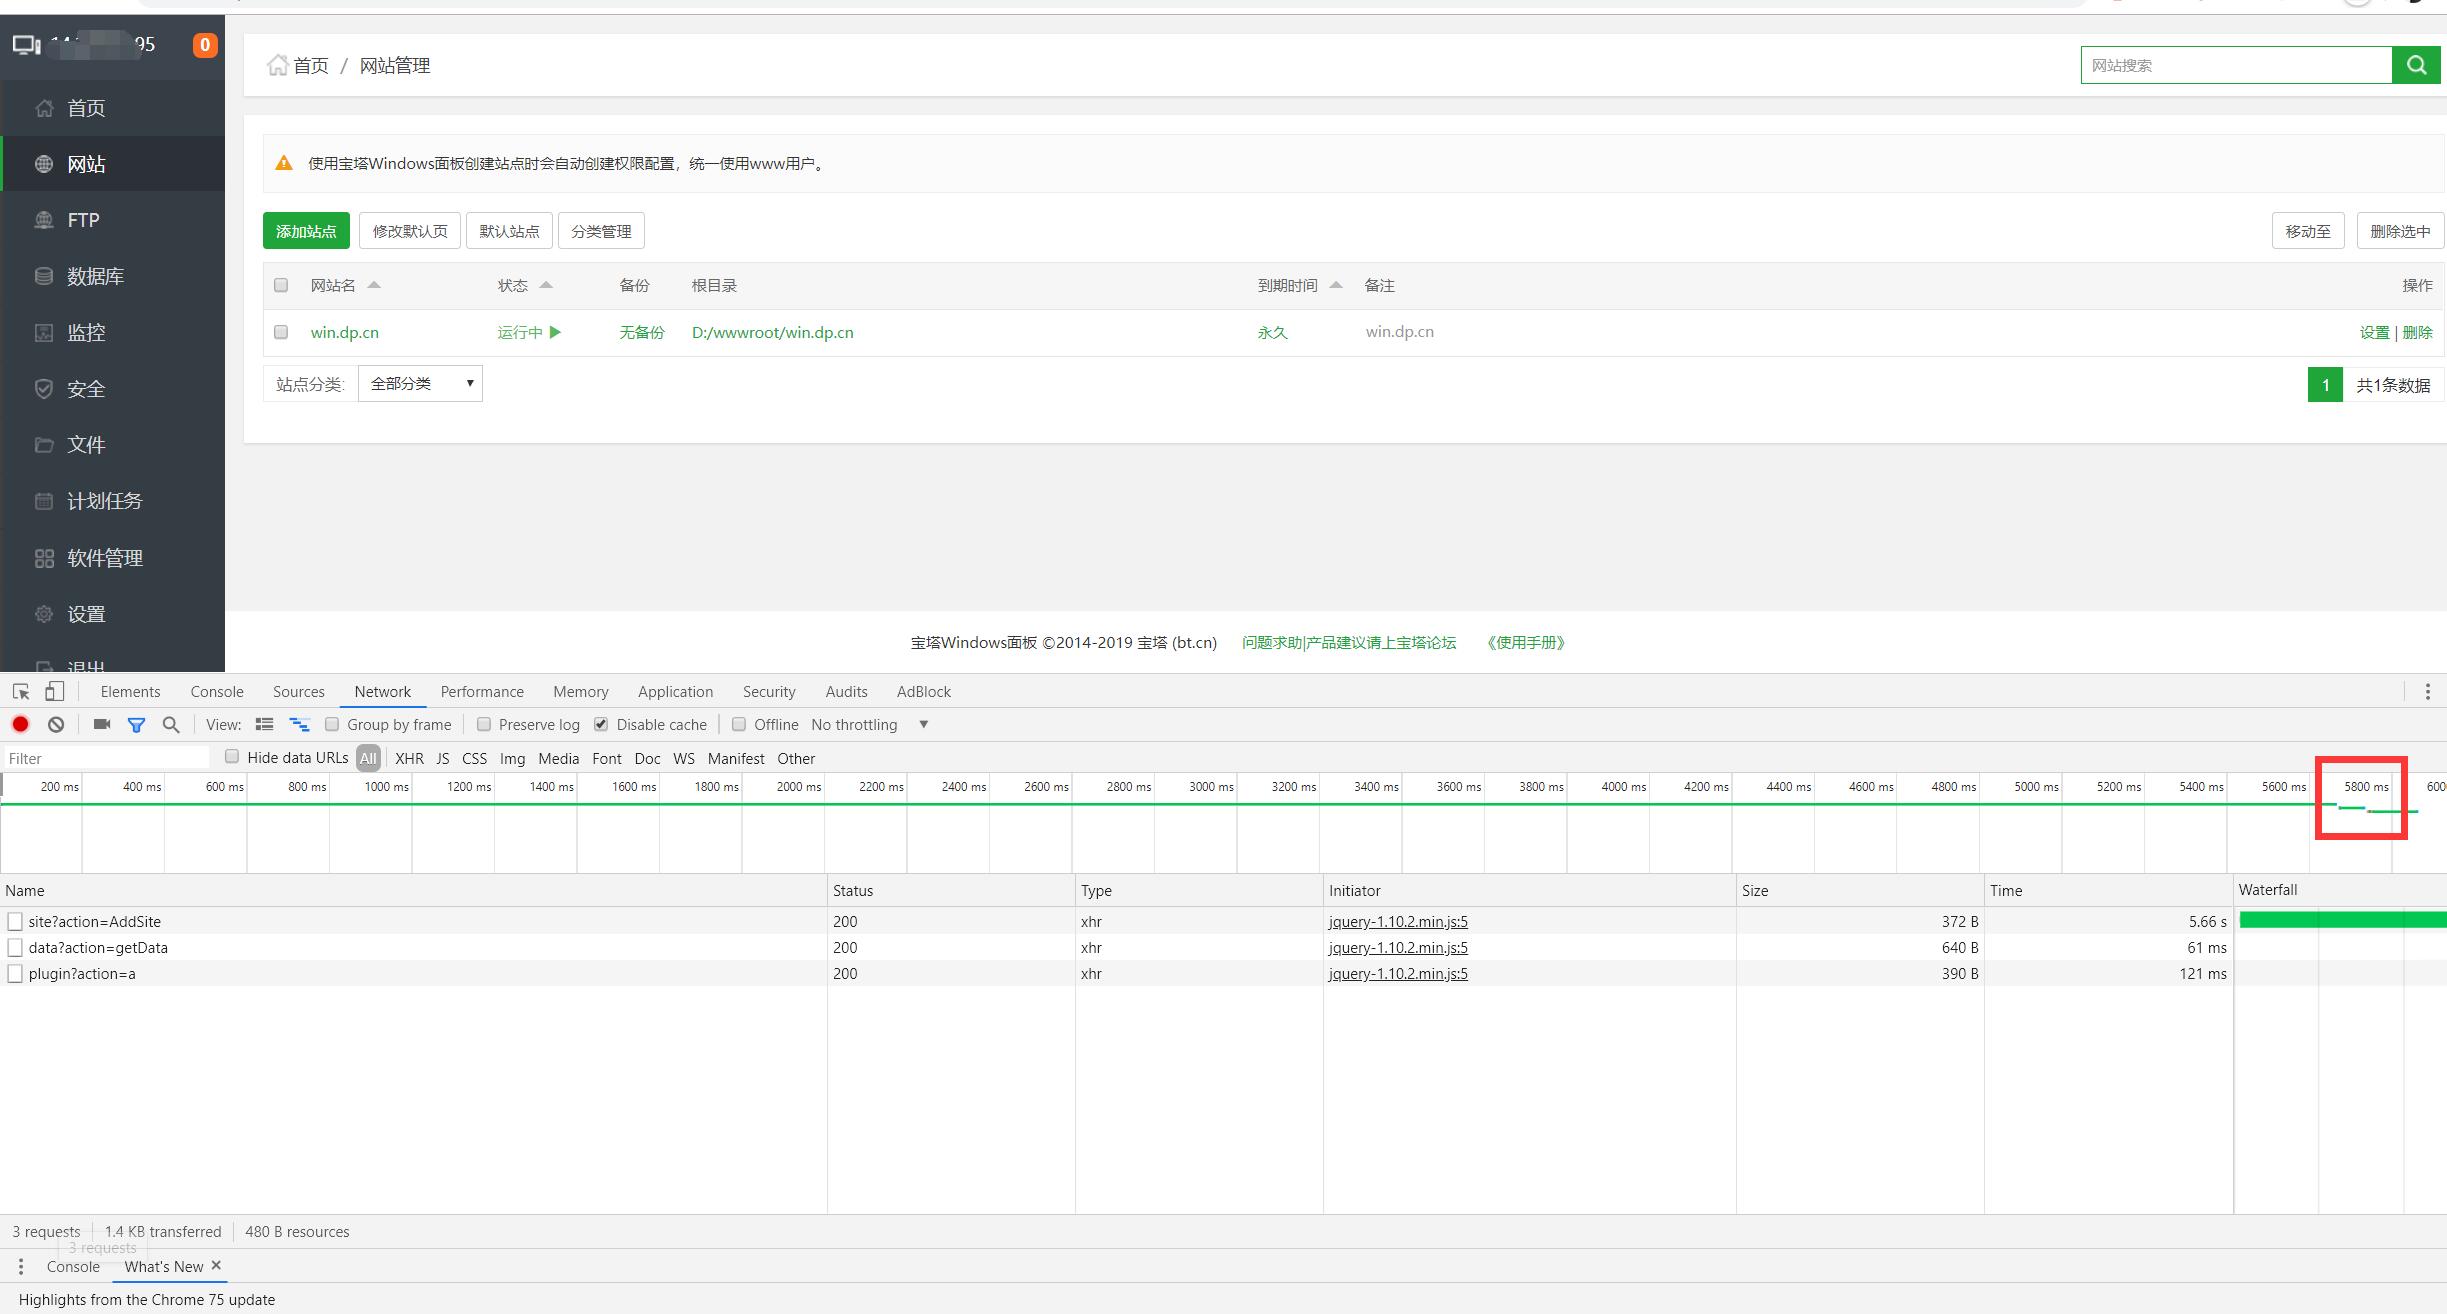Click the globe icon beside 网站
2447x1314 pixels.
click(x=44, y=164)
